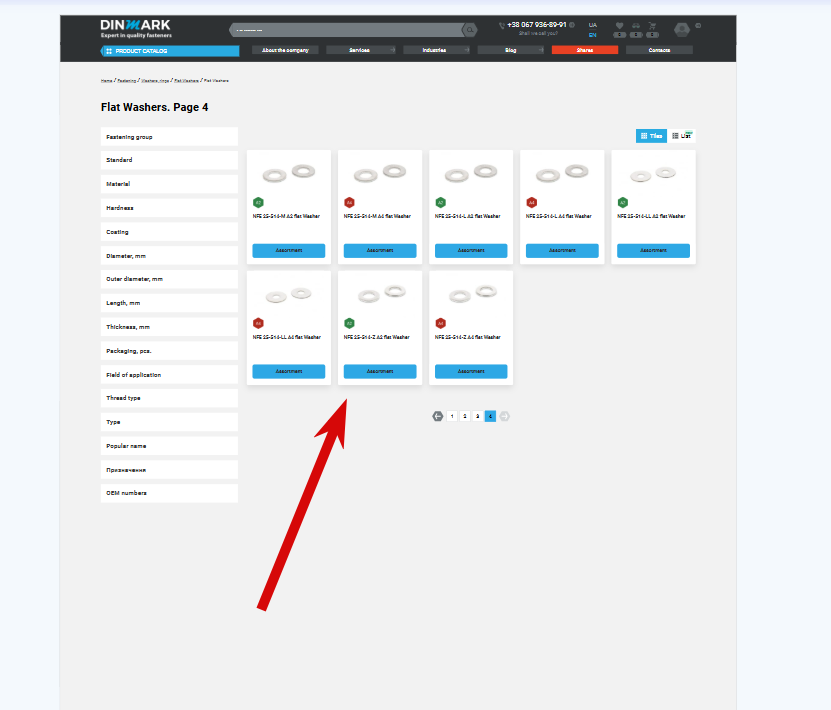The height and width of the screenshot is (710, 831).
Task: Click the phone handset icon
Action: click(x=501, y=25)
